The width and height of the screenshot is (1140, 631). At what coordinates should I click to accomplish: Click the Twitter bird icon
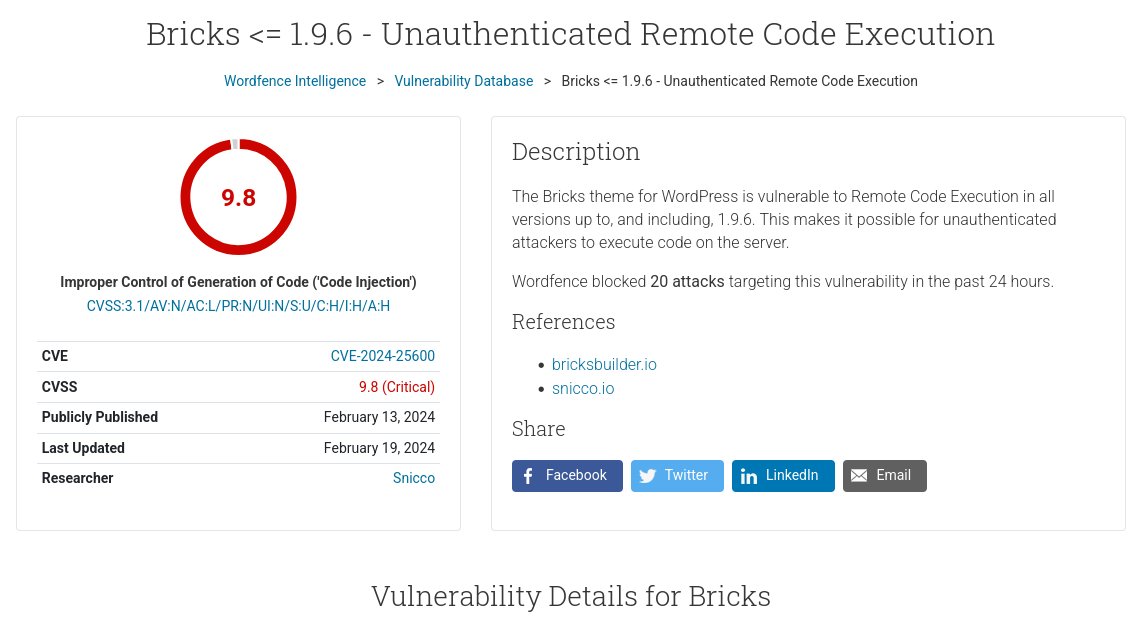647,476
